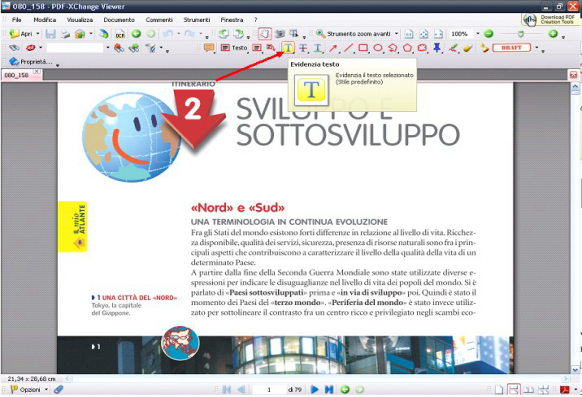Open the Strumenti menu
The width and height of the screenshot is (582, 397).
[x=196, y=20]
